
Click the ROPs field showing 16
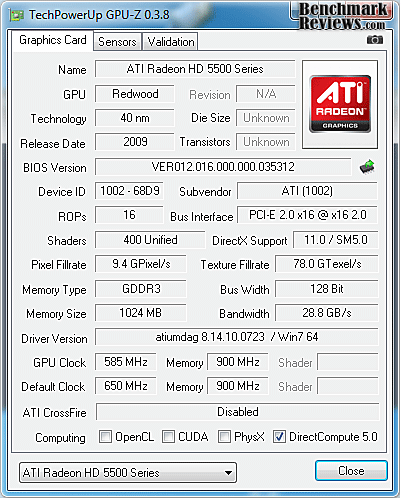129,215
